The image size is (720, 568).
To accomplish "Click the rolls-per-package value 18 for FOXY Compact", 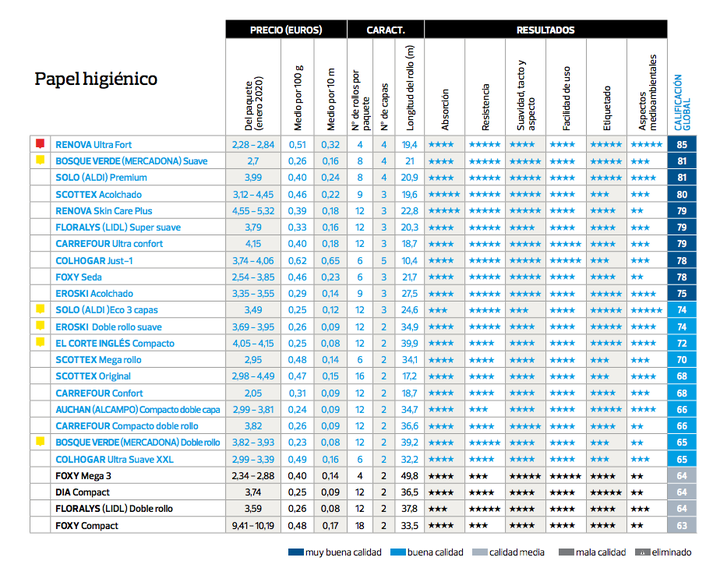I will click(360, 525).
